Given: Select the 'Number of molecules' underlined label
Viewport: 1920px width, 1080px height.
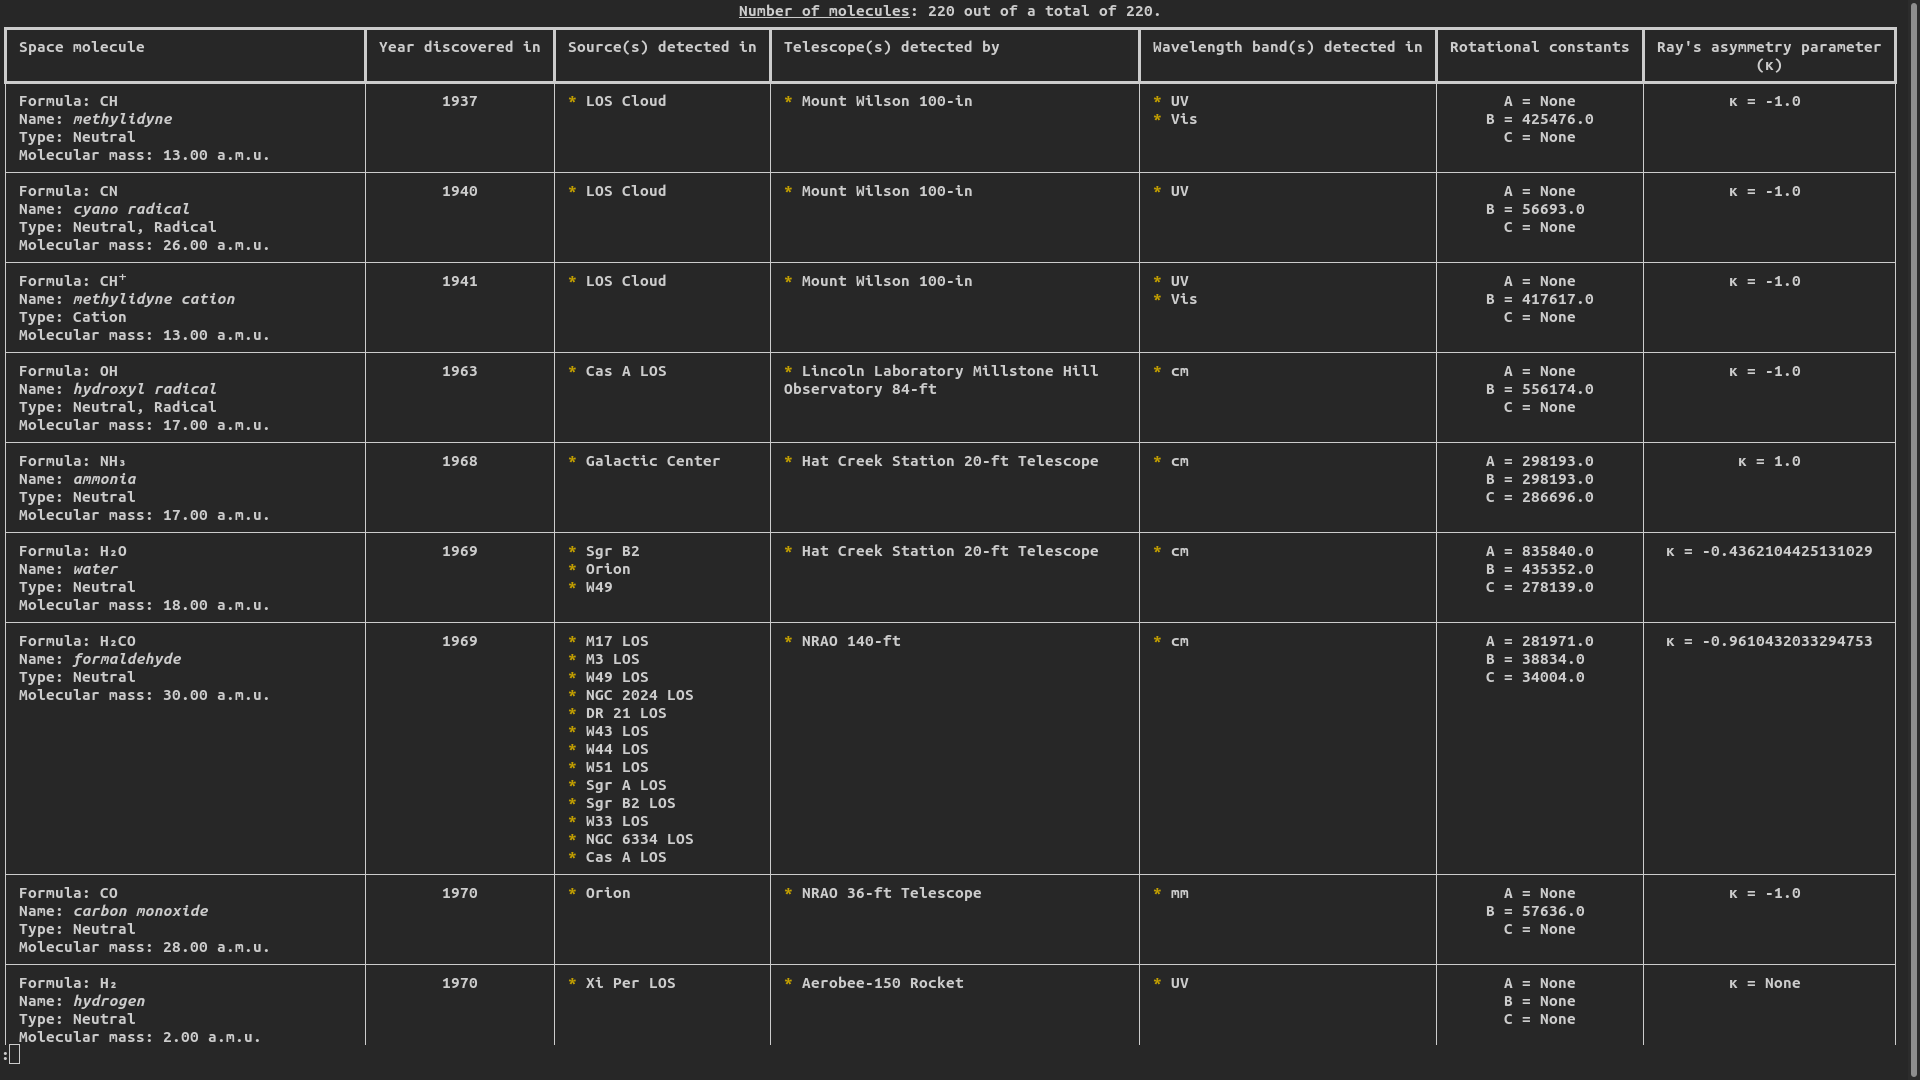Looking at the screenshot, I should point(824,11).
